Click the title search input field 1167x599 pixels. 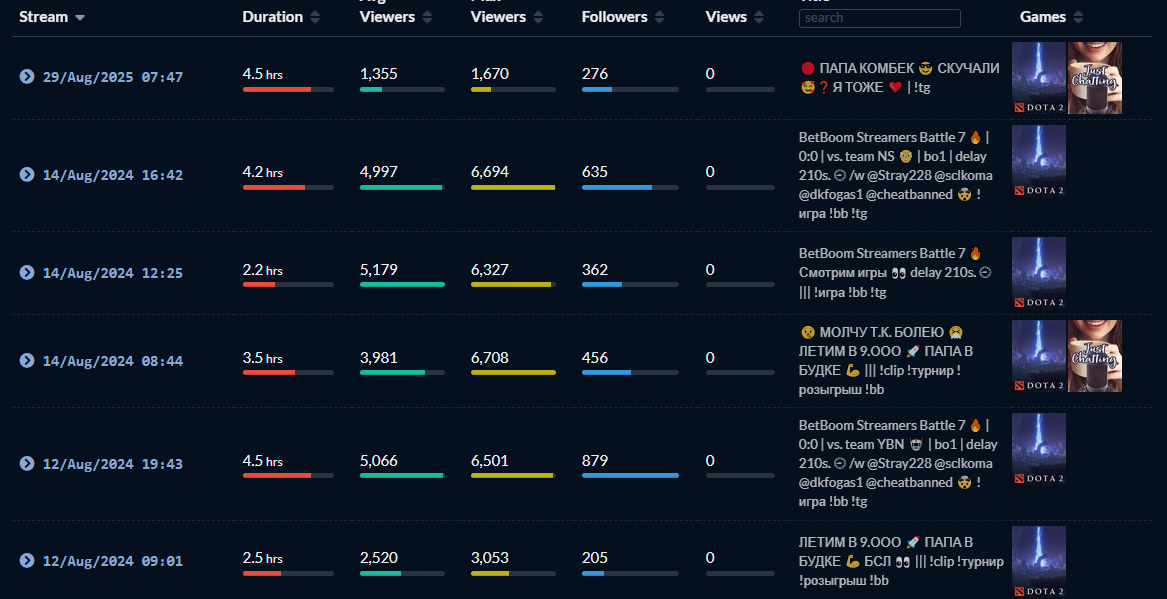tap(879, 18)
